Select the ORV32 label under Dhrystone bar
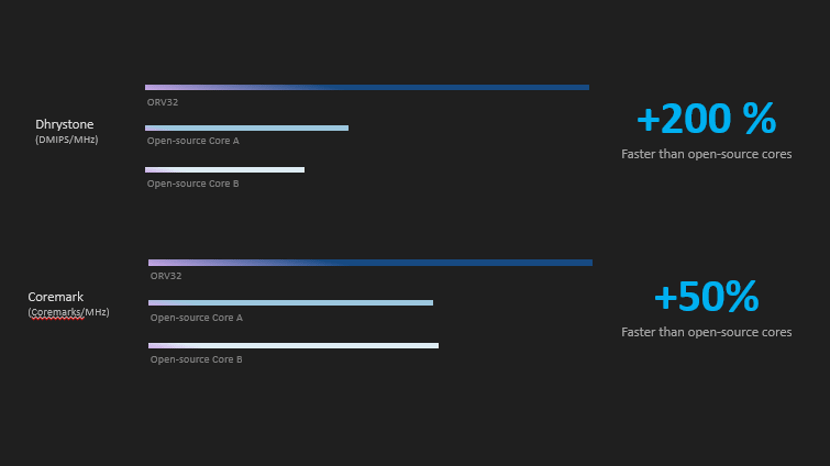The width and height of the screenshot is (830, 466). pyautogui.click(x=163, y=102)
